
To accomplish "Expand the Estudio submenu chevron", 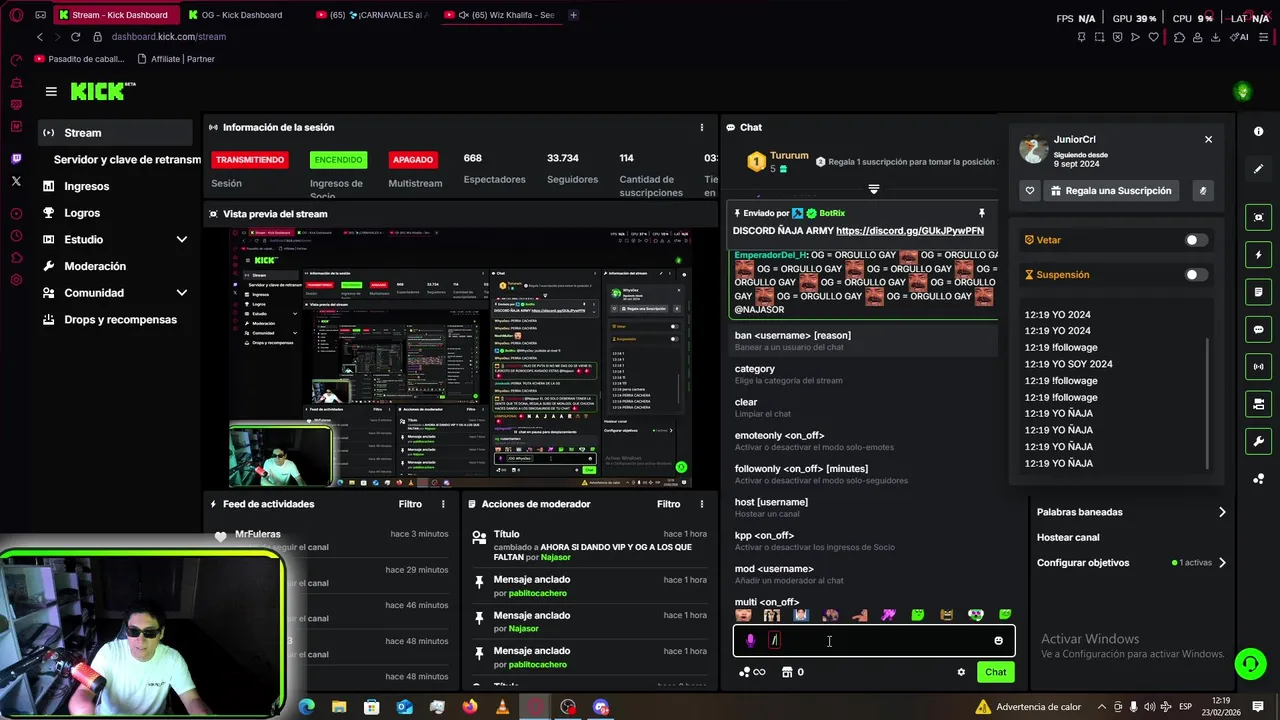I will click(182, 240).
